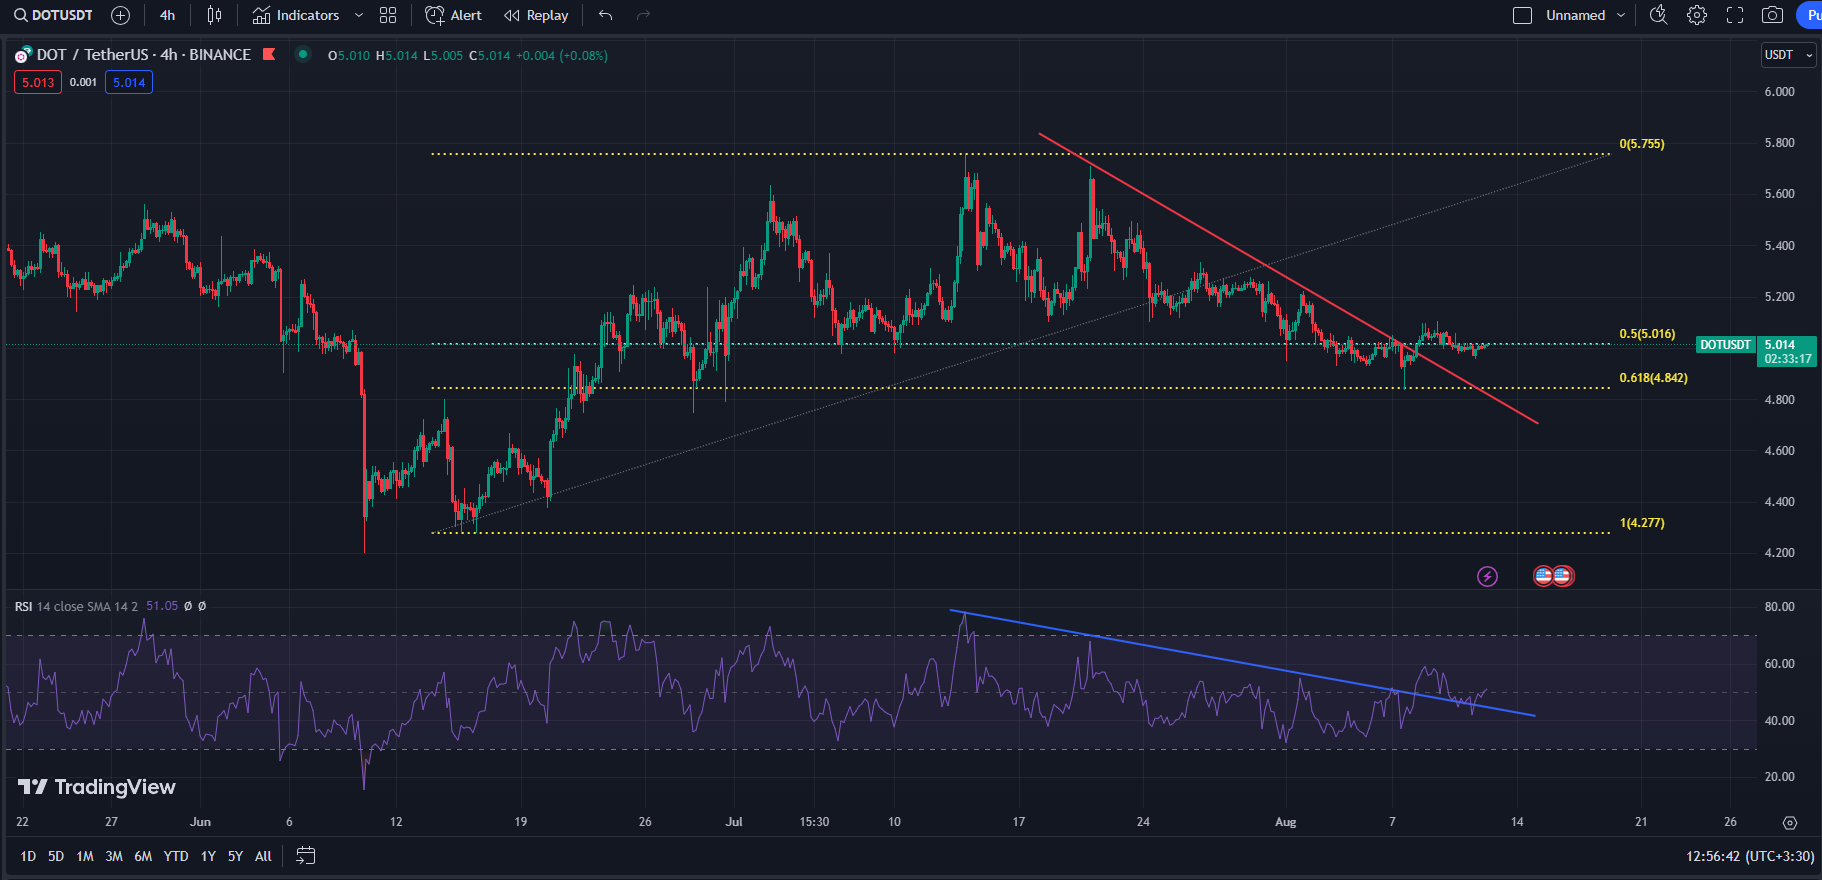Expand the Unnamed layout dropdown

point(1621,15)
